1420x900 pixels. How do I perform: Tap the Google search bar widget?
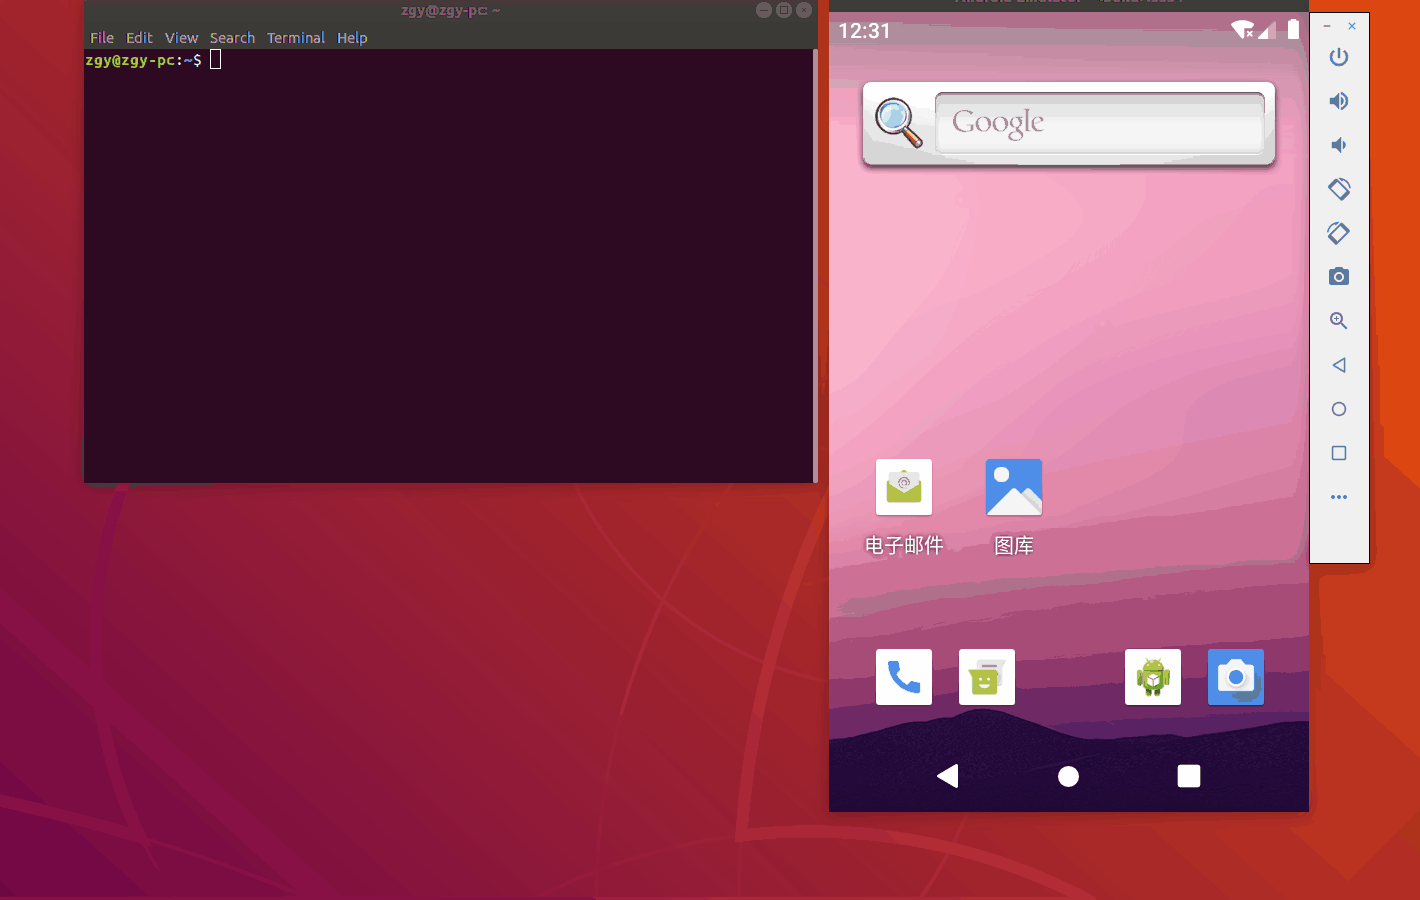(1068, 122)
